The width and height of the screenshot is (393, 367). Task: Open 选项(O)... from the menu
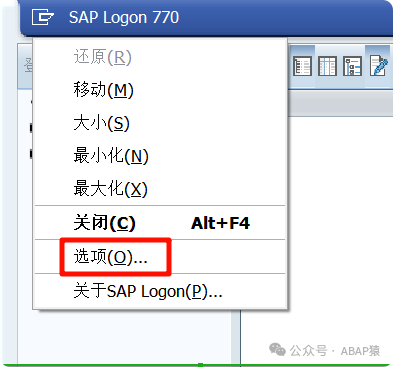click(x=160, y=257)
